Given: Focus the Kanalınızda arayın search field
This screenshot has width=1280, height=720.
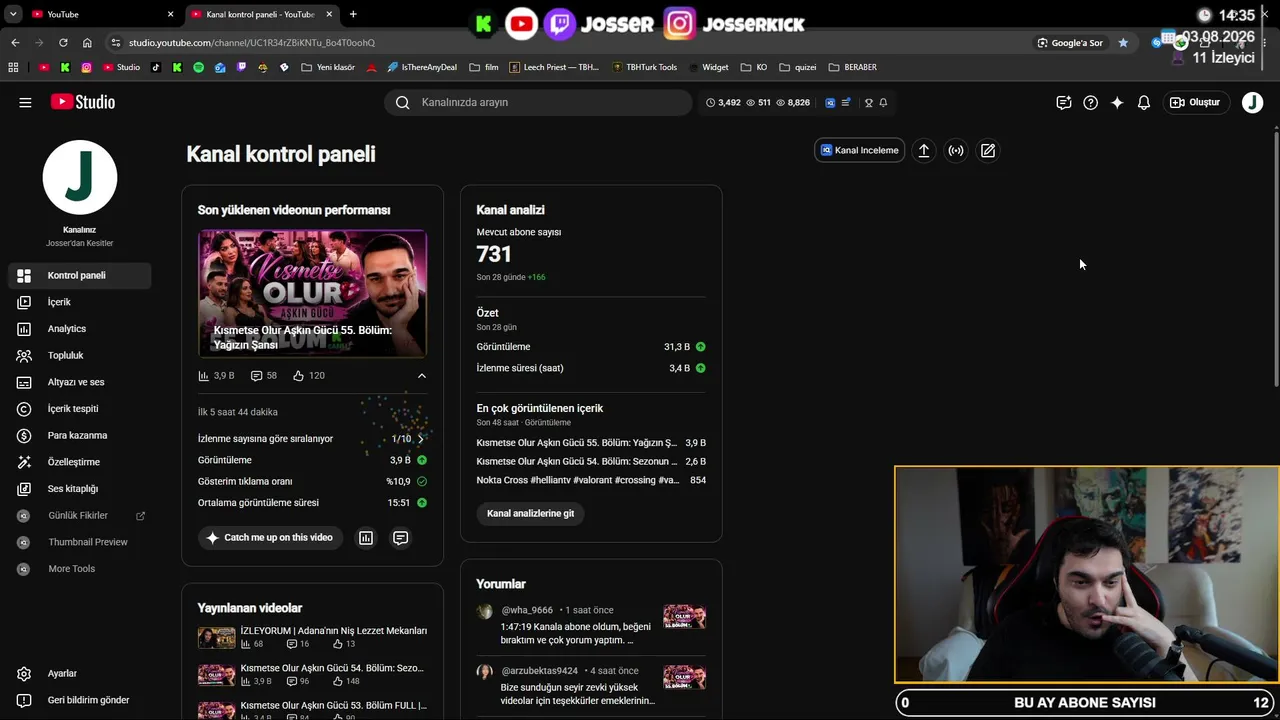Looking at the screenshot, I should coord(538,102).
